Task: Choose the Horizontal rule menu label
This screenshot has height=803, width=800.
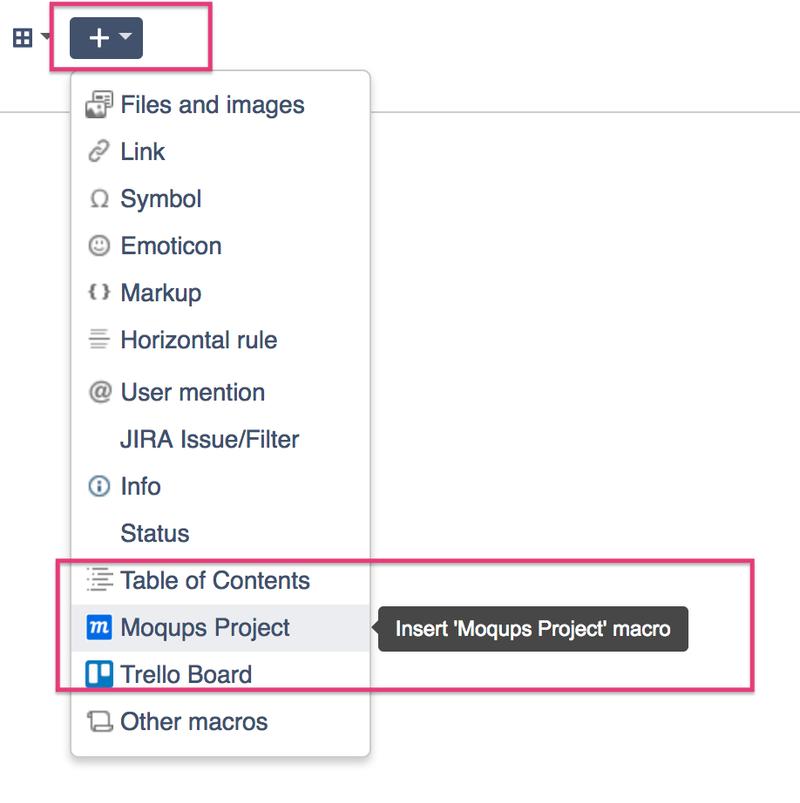Action: pyautogui.click(x=198, y=340)
